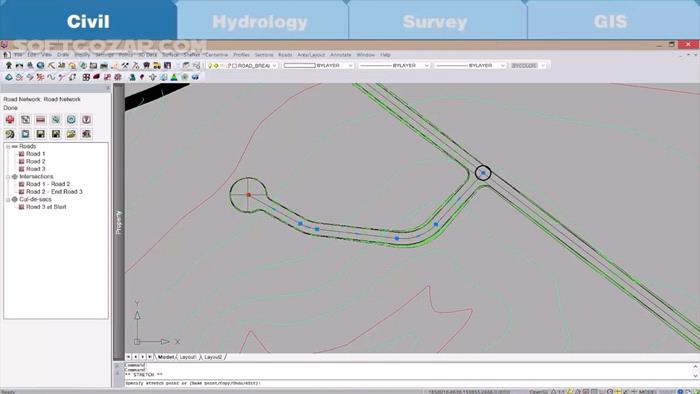Click the red grip at cul-de-sac center
Image resolution: width=700 pixels, height=394 pixels.
pyautogui.click(x=249, y=195)
